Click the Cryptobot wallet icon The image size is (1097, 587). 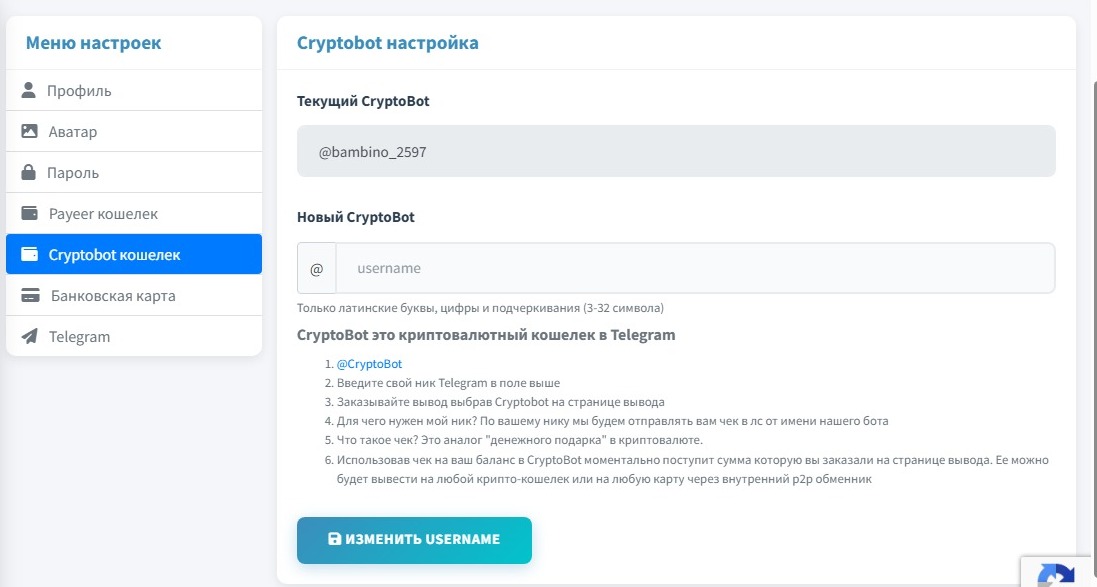[29, 255]
